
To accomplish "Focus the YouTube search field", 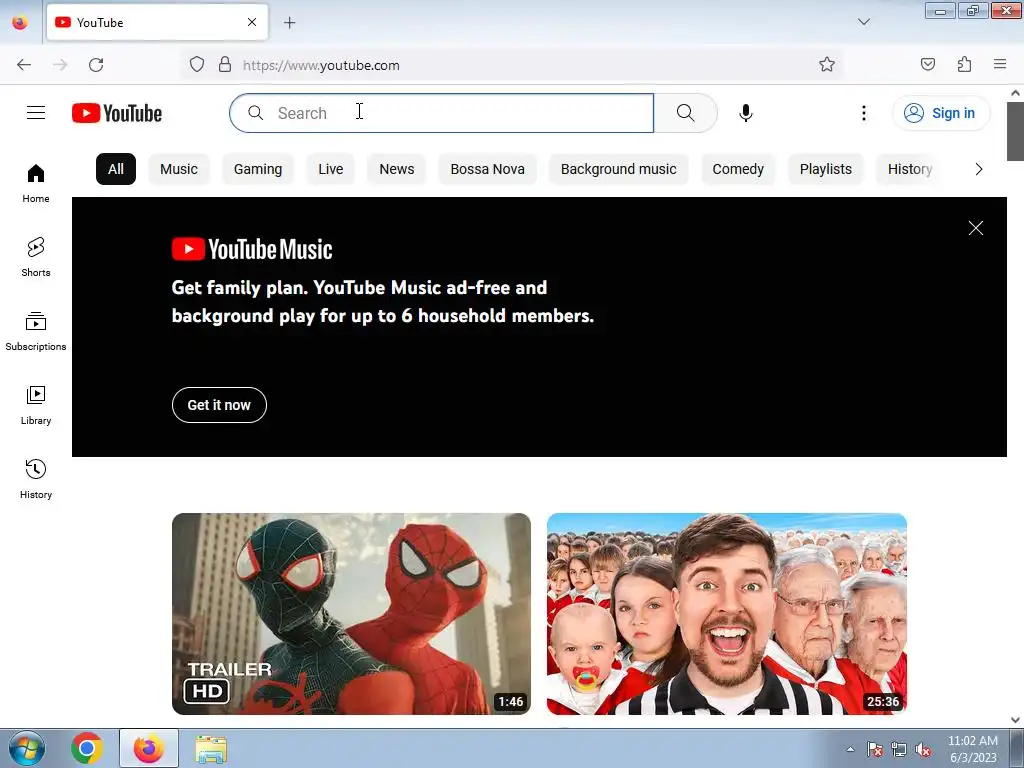I will coord(441,113).
